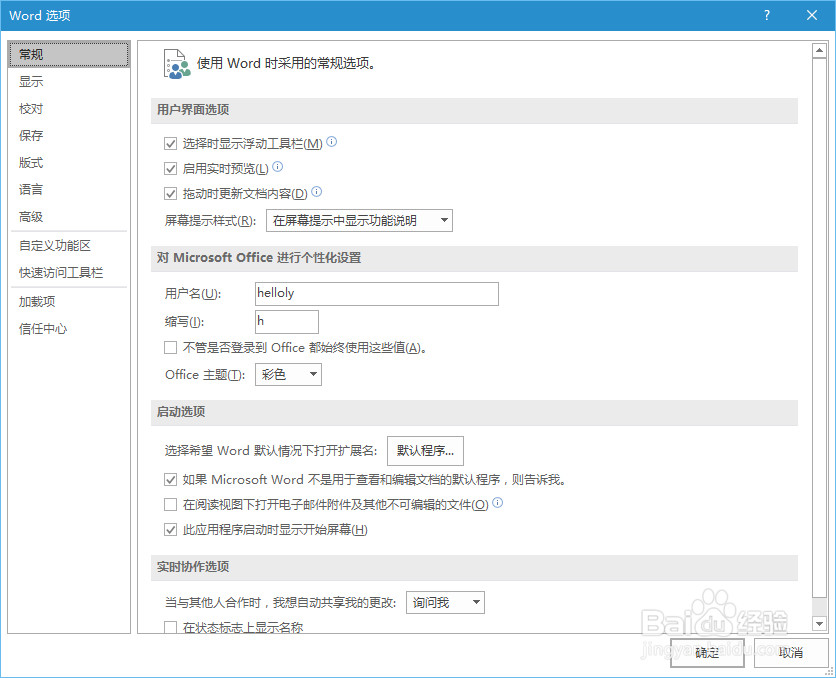Enable 拖动时更新文档内容 option
Screen dimensions: 836x678
(x=172, y=192)
